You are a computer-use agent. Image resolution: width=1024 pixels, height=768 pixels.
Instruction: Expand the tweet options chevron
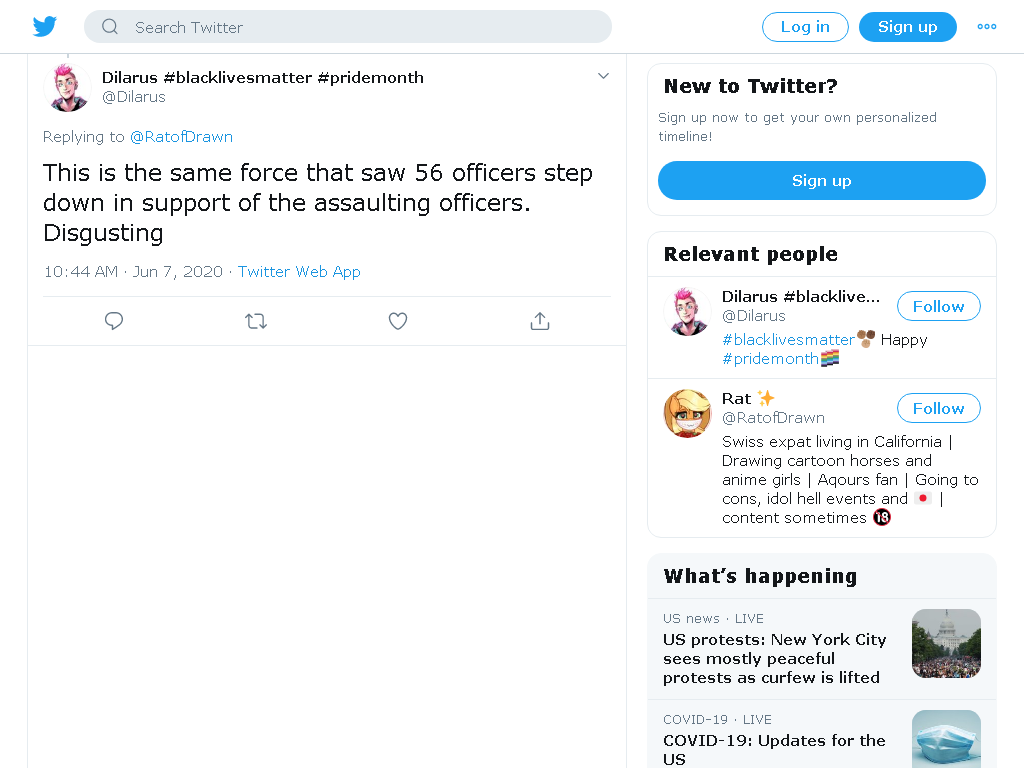tap(603, 76)
